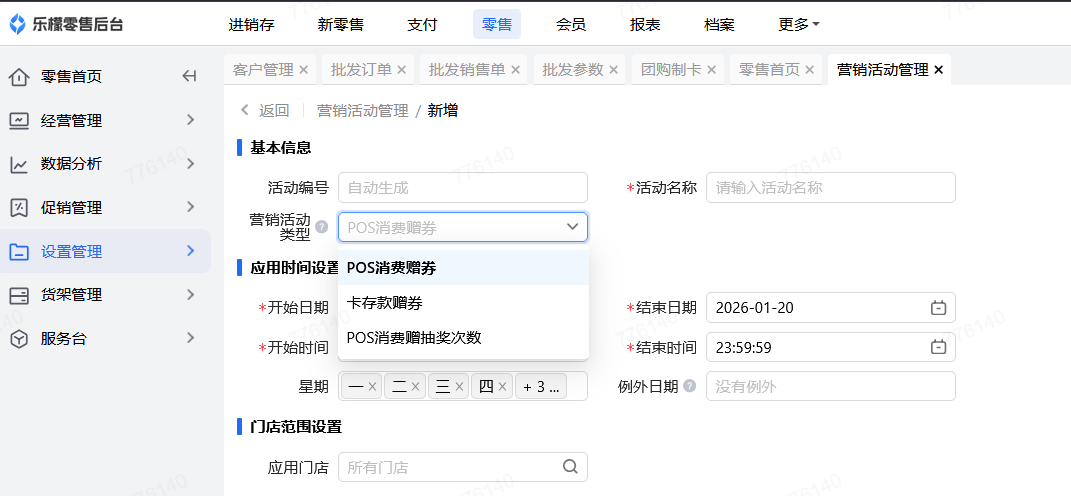Expand the 促销管理 sidebar menu
Image resolution: width=1071 pixels, height=496 pixels.
191,207
